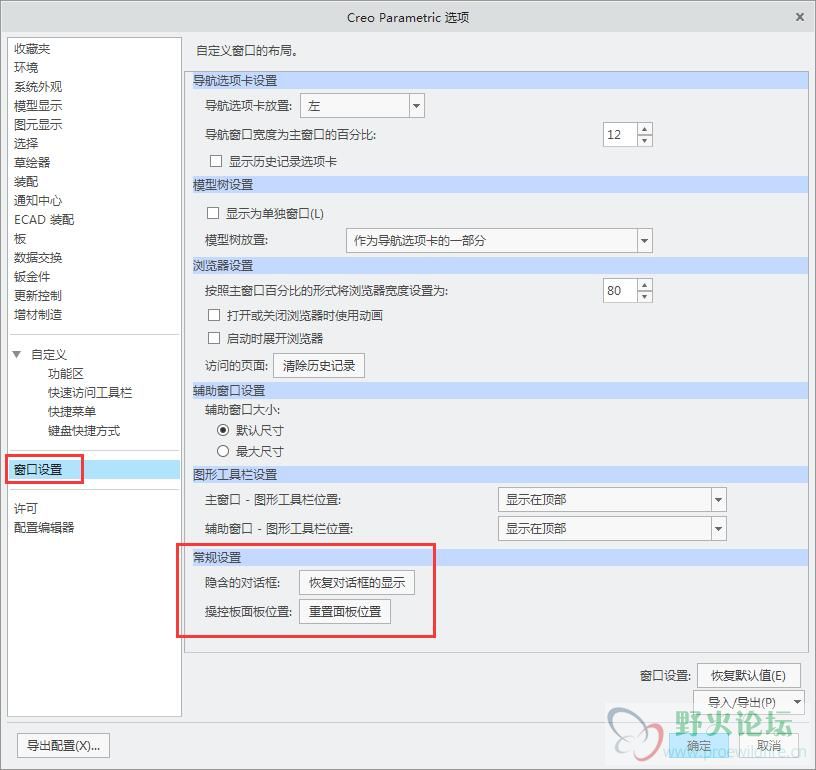This screenshot has width=816, height=770.
Task: Enable 启动时展开浏览器 checkbox
Action: coord(214,339)
